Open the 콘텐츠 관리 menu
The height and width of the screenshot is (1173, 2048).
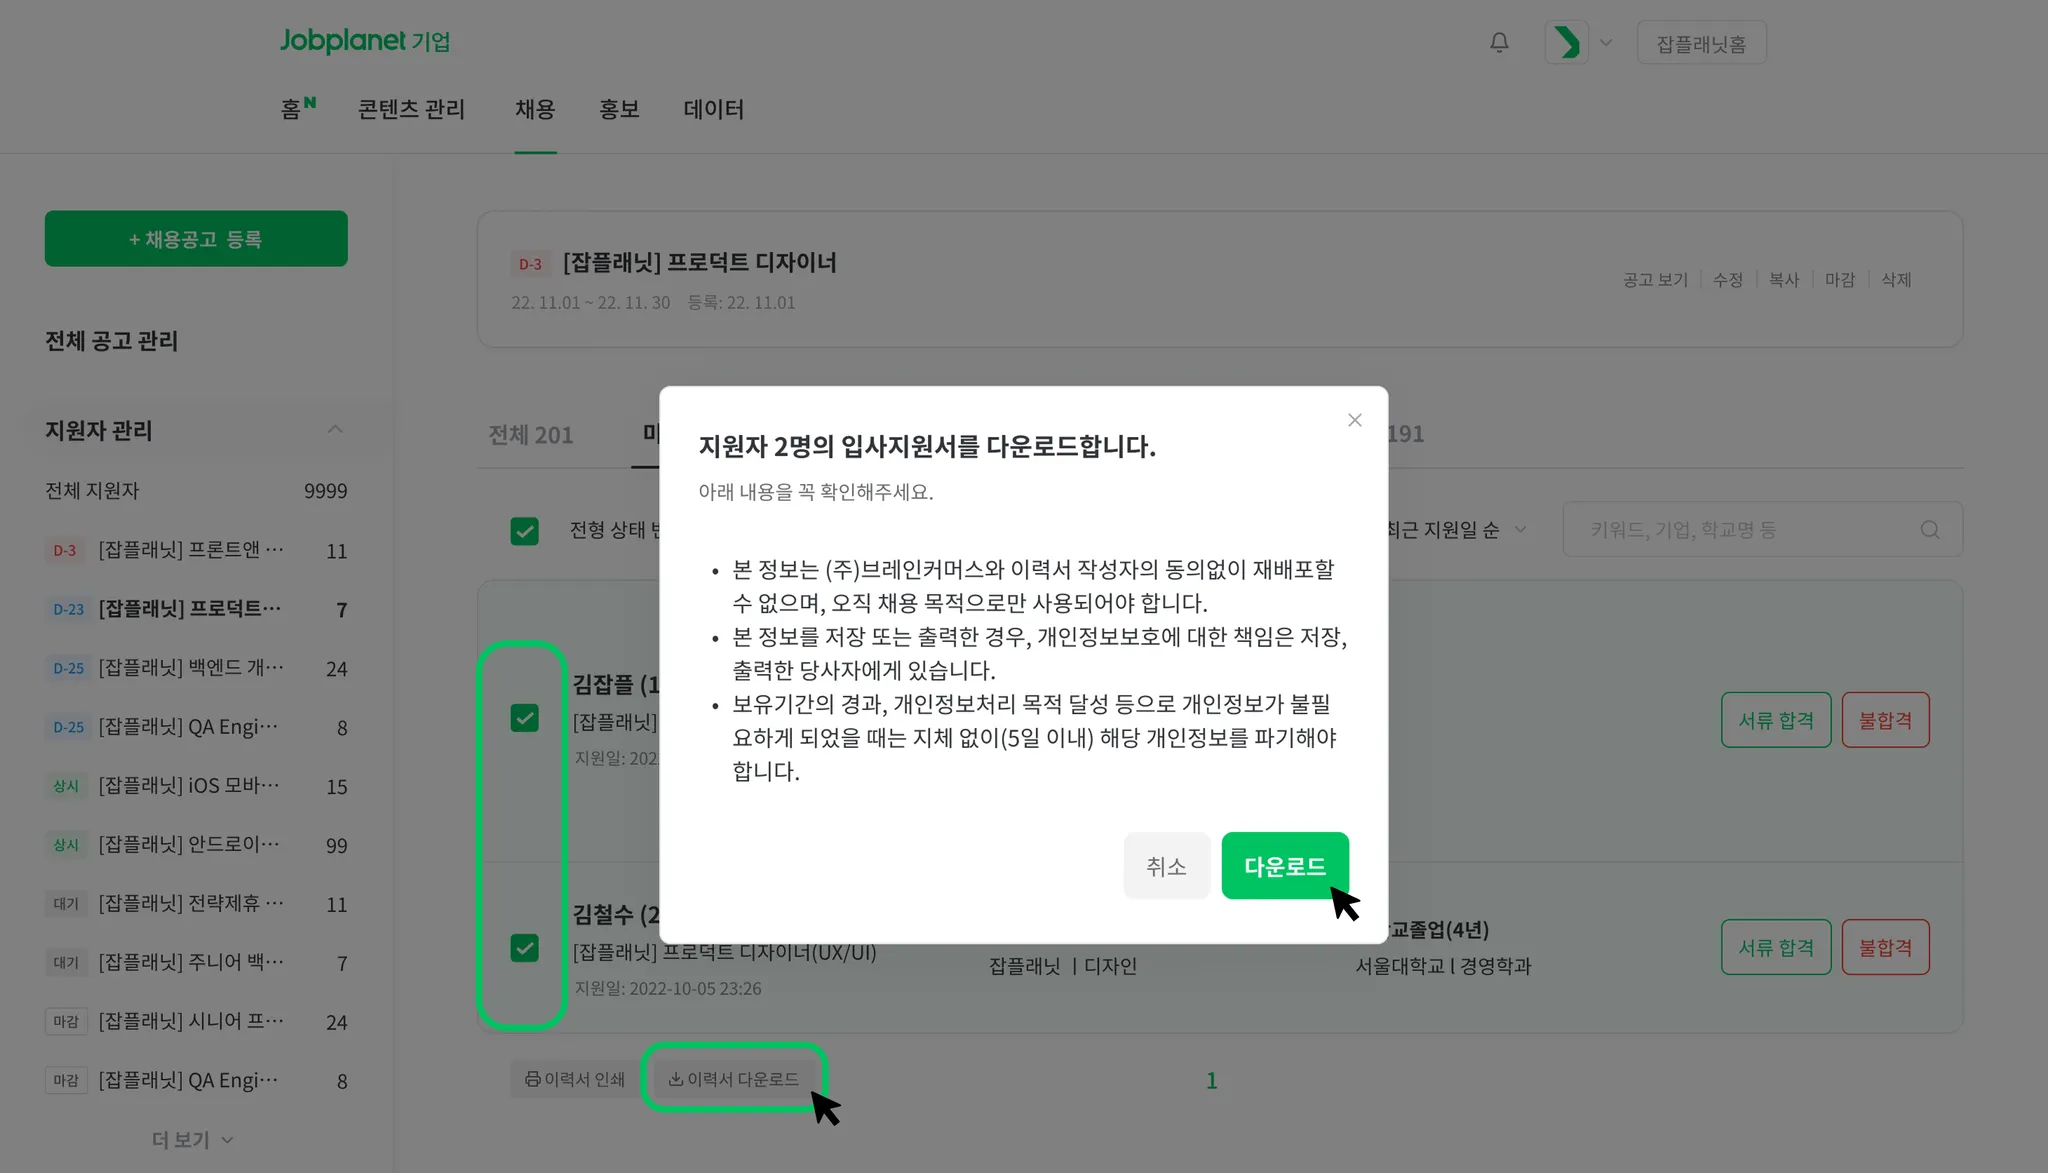point(411,109)
